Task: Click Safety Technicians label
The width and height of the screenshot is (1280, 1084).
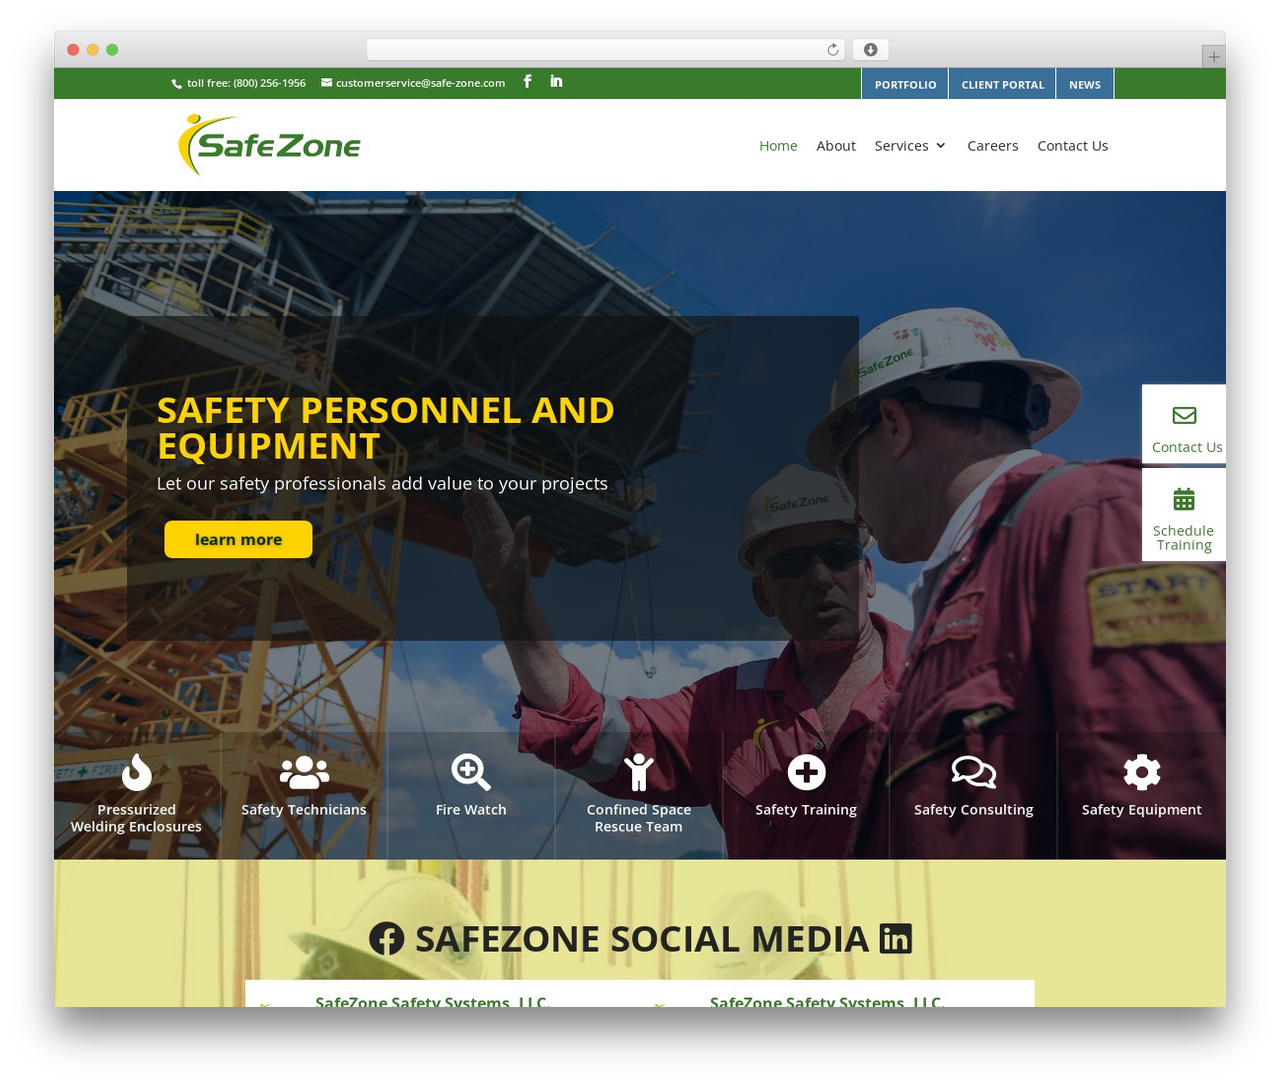Action: point(304,810)
